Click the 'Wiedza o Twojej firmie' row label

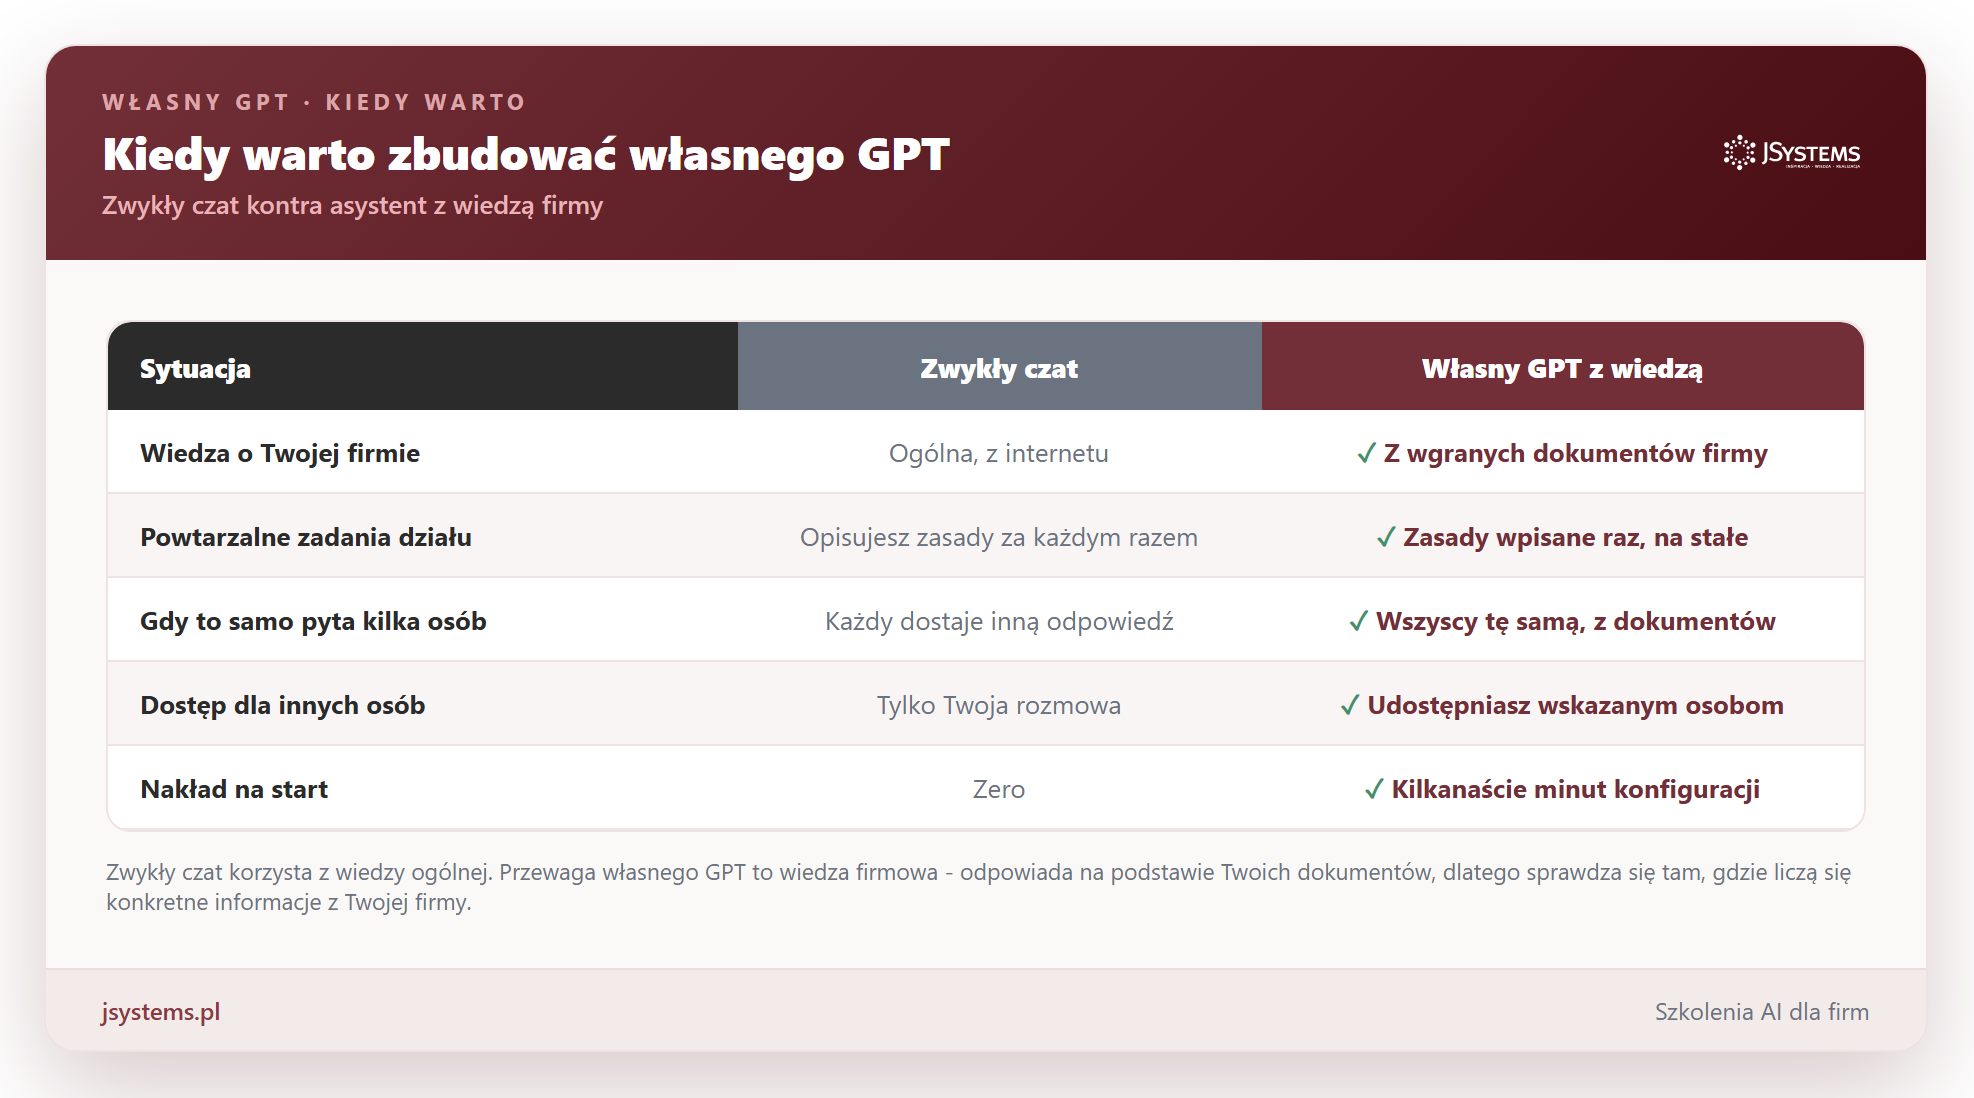point(280,453)
